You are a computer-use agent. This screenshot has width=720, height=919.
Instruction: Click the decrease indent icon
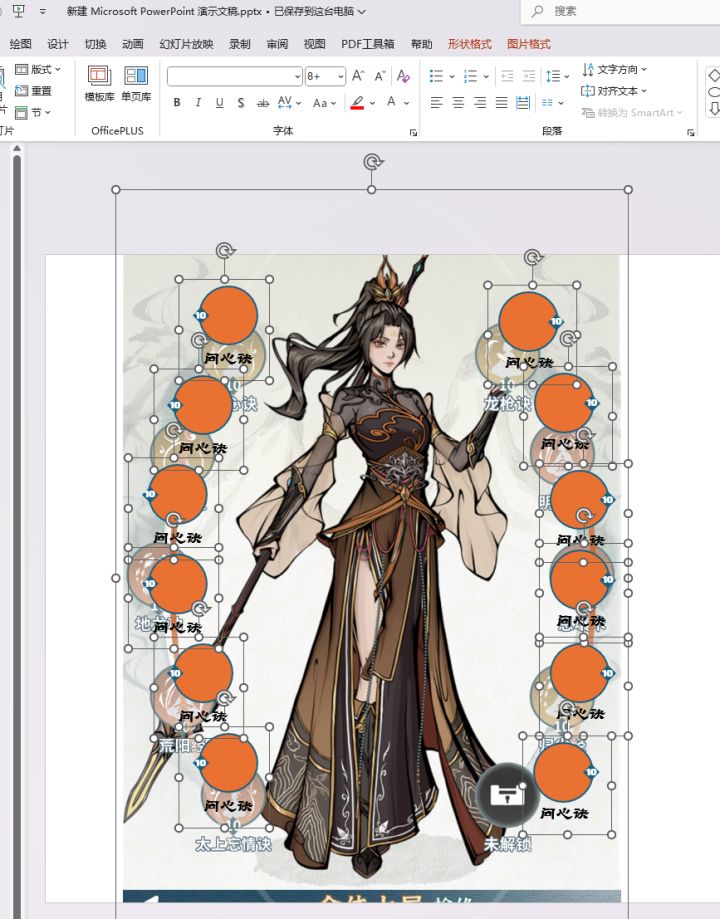click(x=506, y=76)
